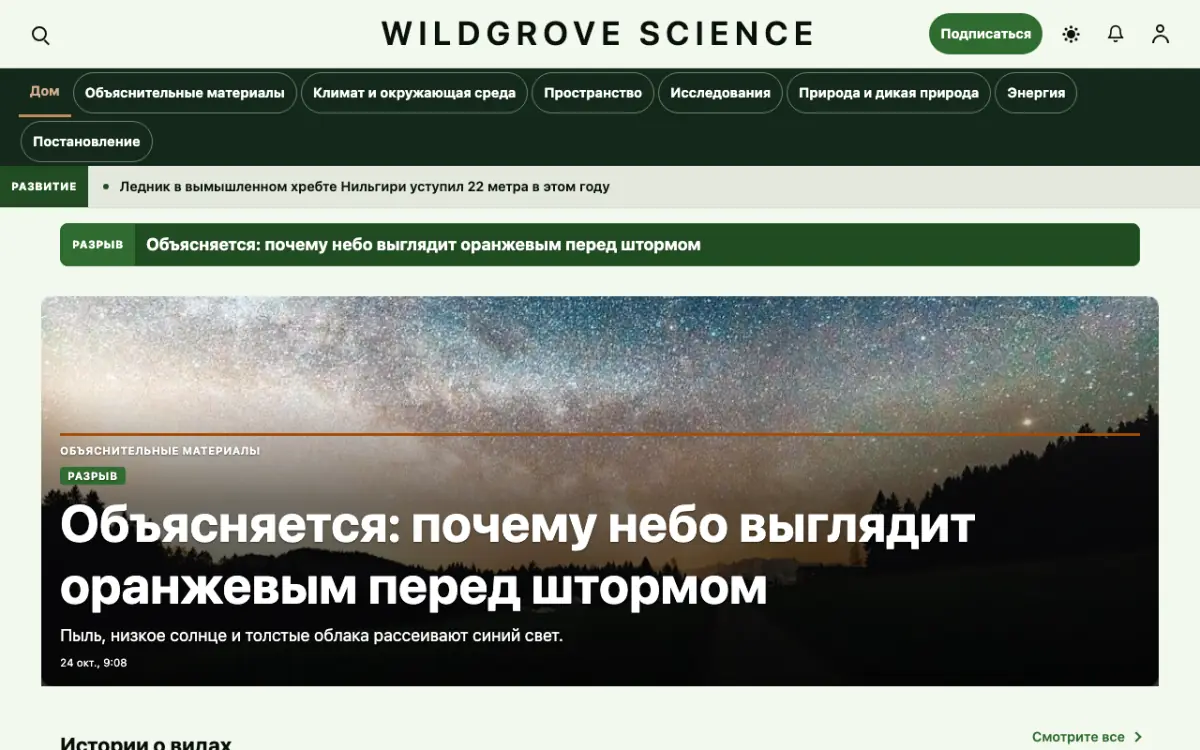Screen dimensions: 1200x750
Task: Toggle the sun theme icon
Action: pyautogui.click(x=1071, y=34)
